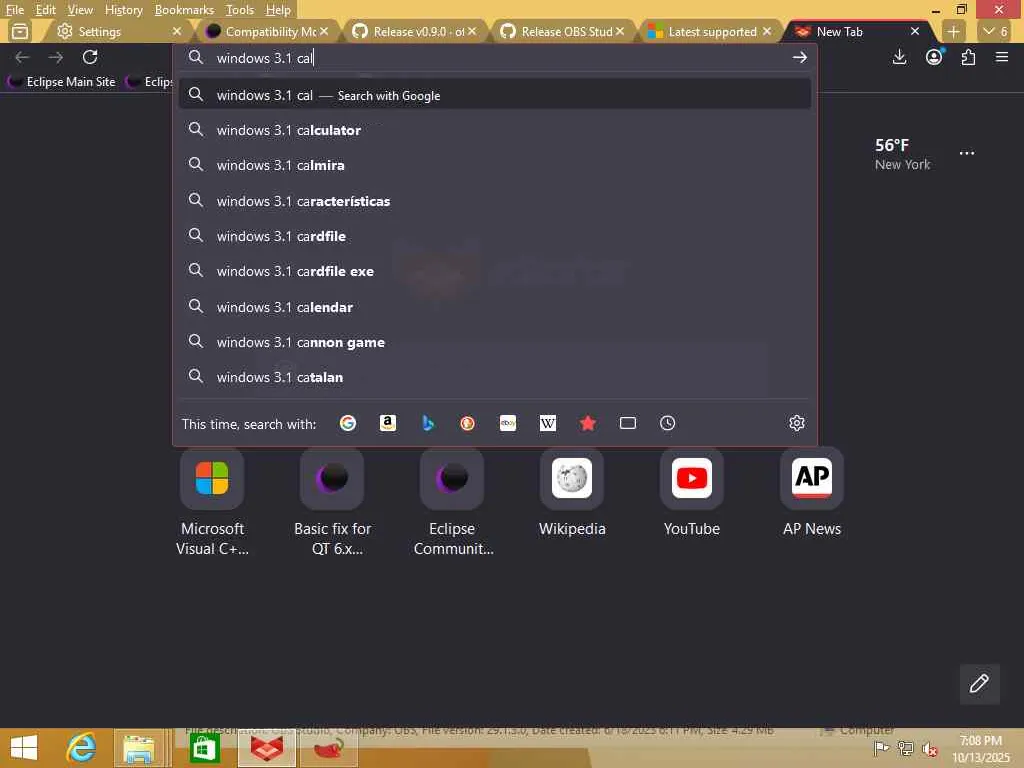Select suggestion 'windows 3.1 calendar'
Viewport: 1024px width, 768px height.
[x=494, y=307]
